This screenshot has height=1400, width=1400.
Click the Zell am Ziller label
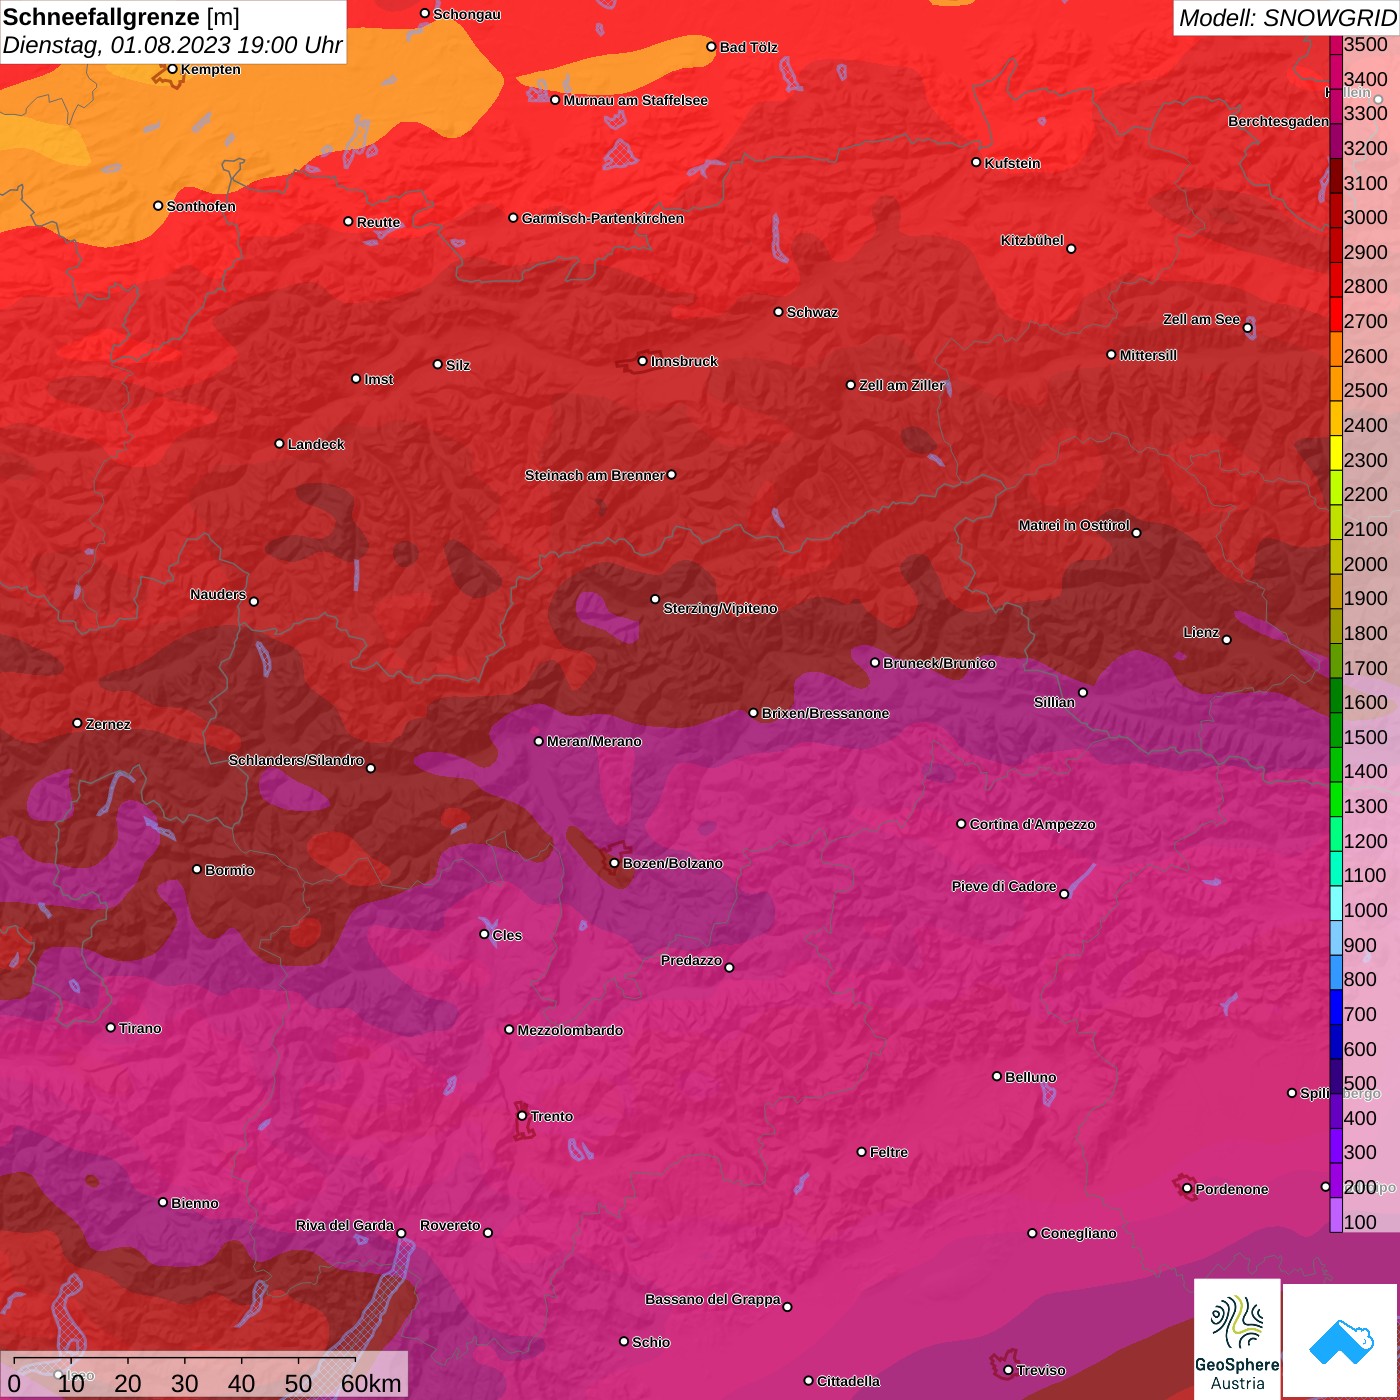[902, 385]
